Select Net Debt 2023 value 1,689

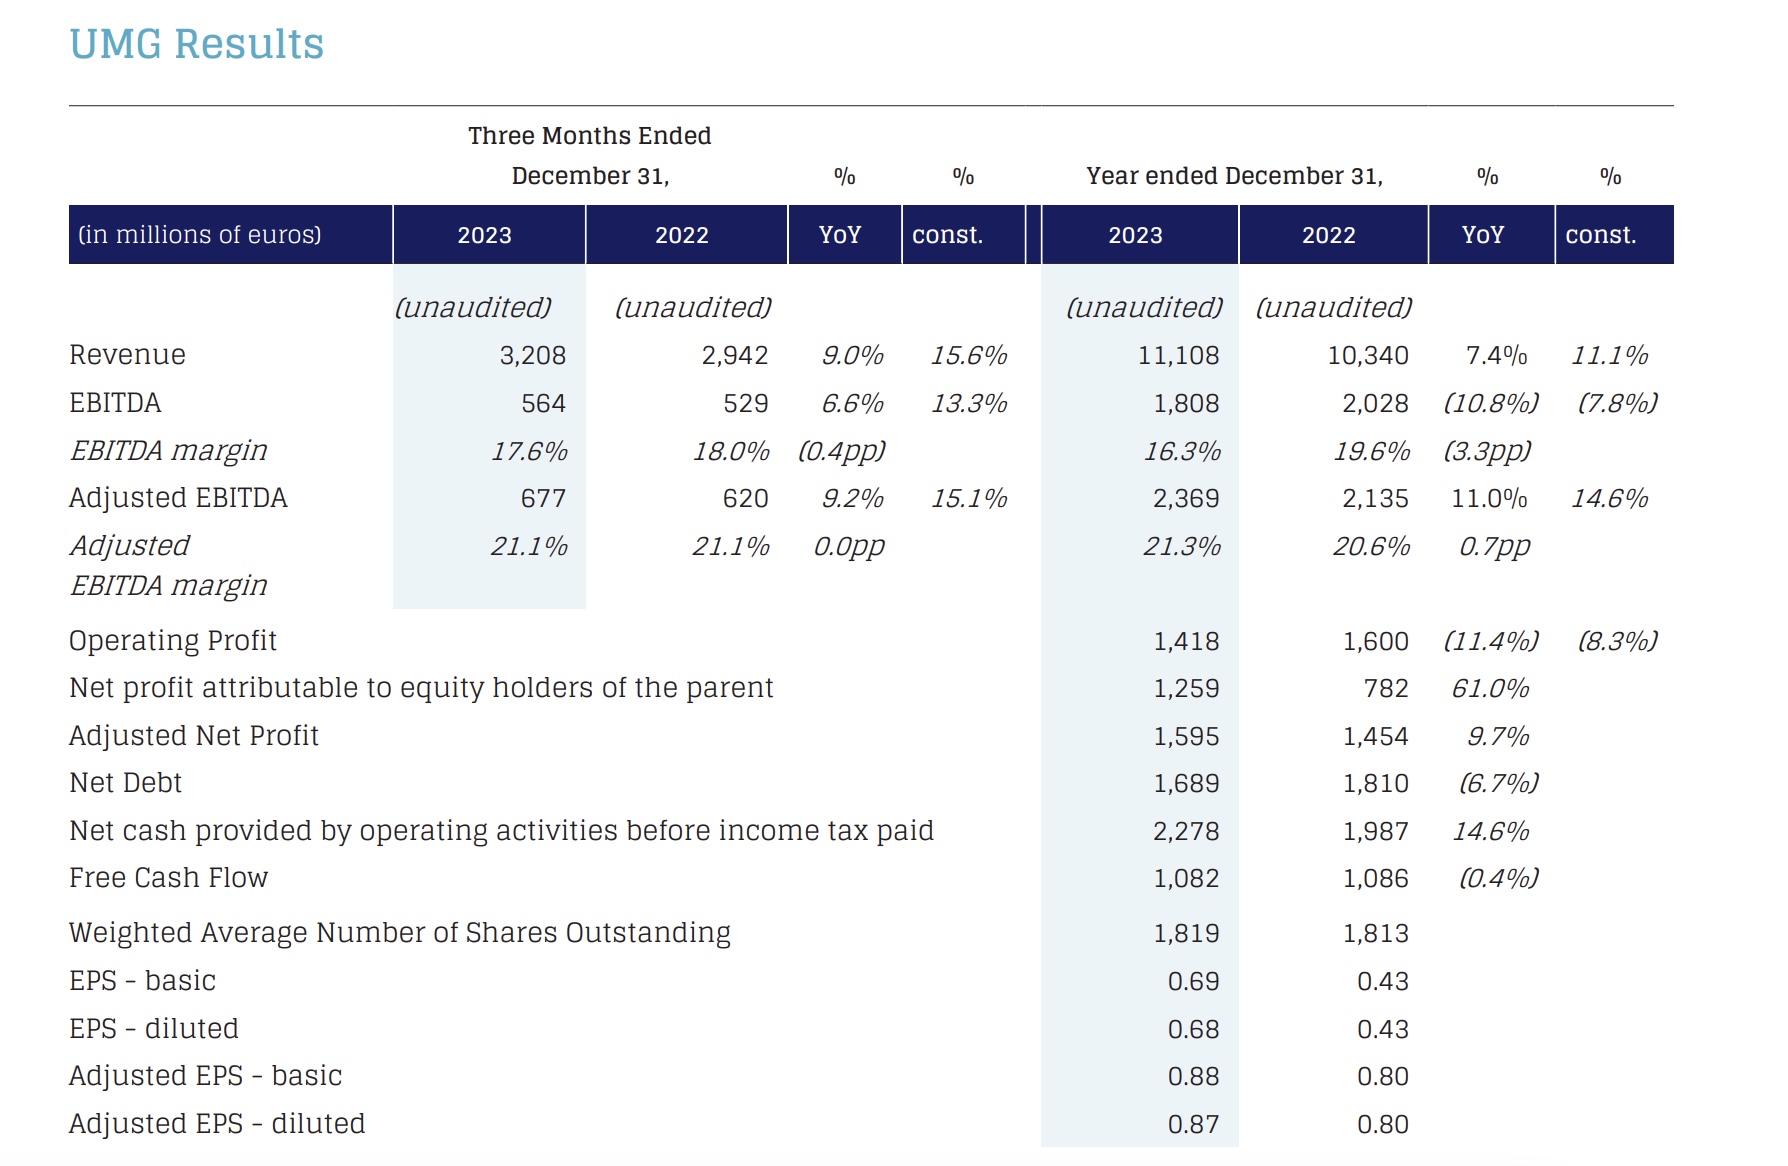coord(1186,784)
